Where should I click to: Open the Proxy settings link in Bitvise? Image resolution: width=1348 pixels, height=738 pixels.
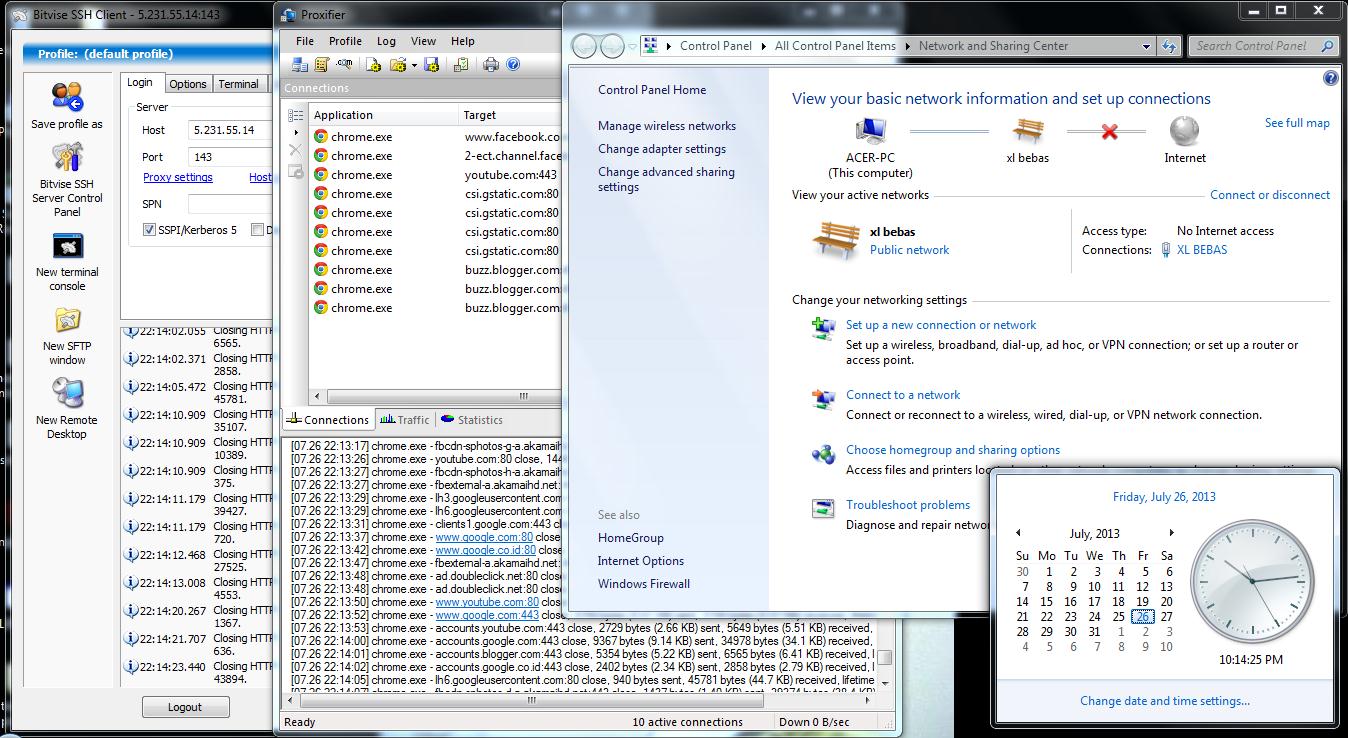[178, 177]
